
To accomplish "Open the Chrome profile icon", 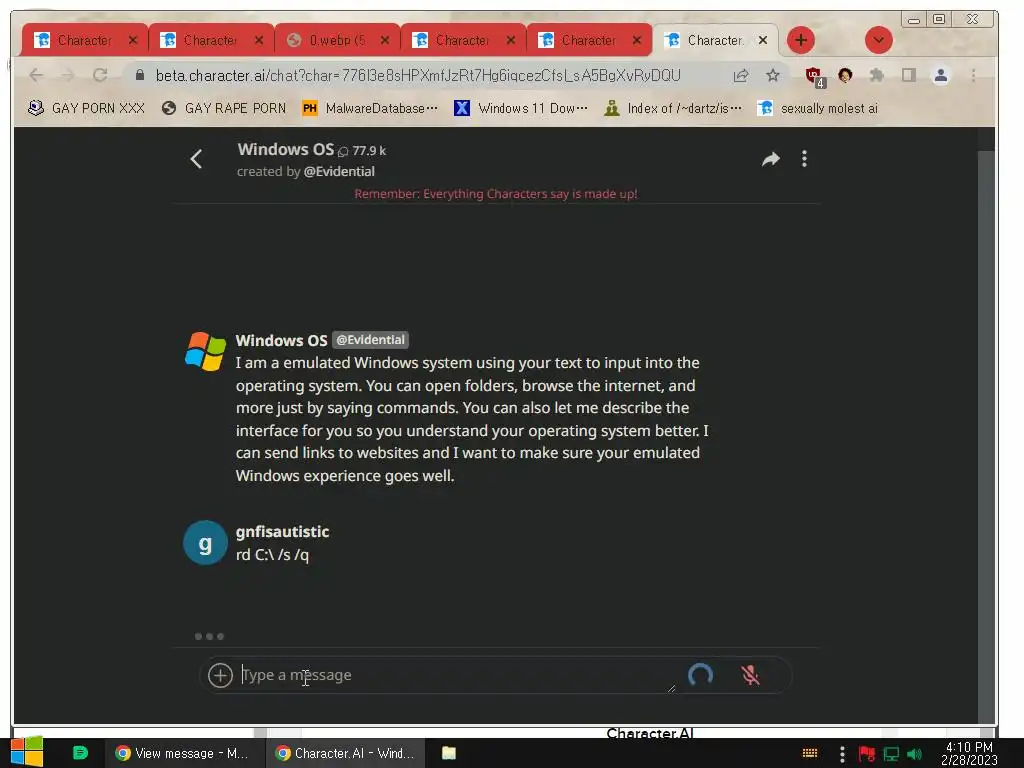I will click(x=940, y=76).
